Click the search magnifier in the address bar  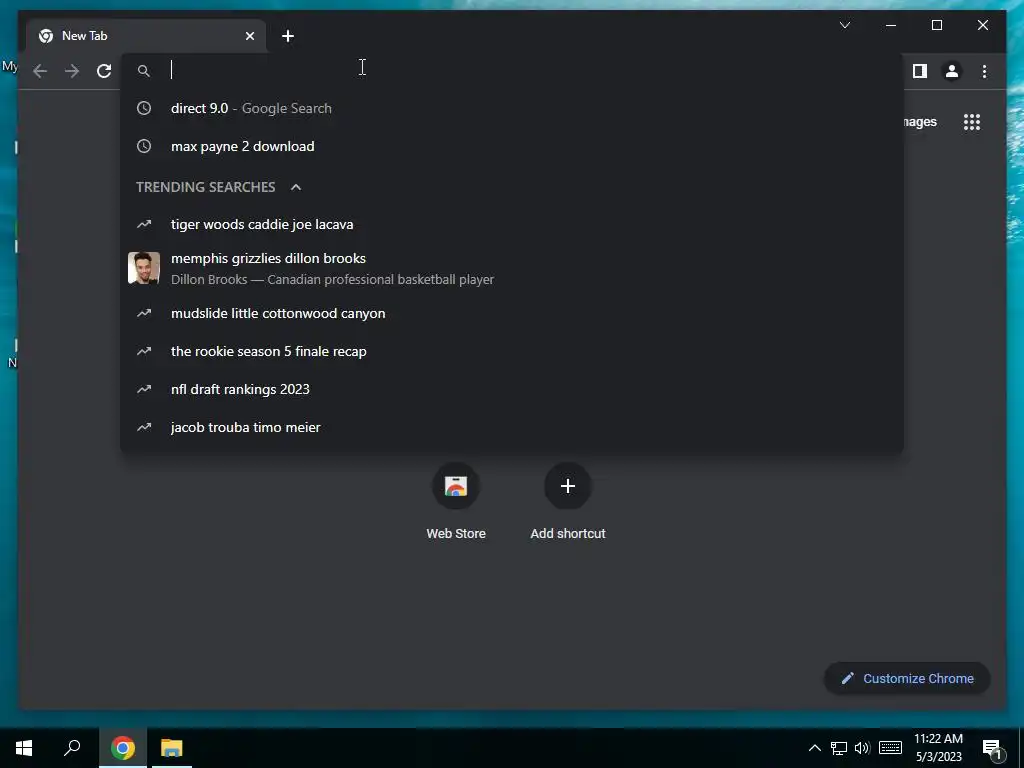(x=144, y=71)
